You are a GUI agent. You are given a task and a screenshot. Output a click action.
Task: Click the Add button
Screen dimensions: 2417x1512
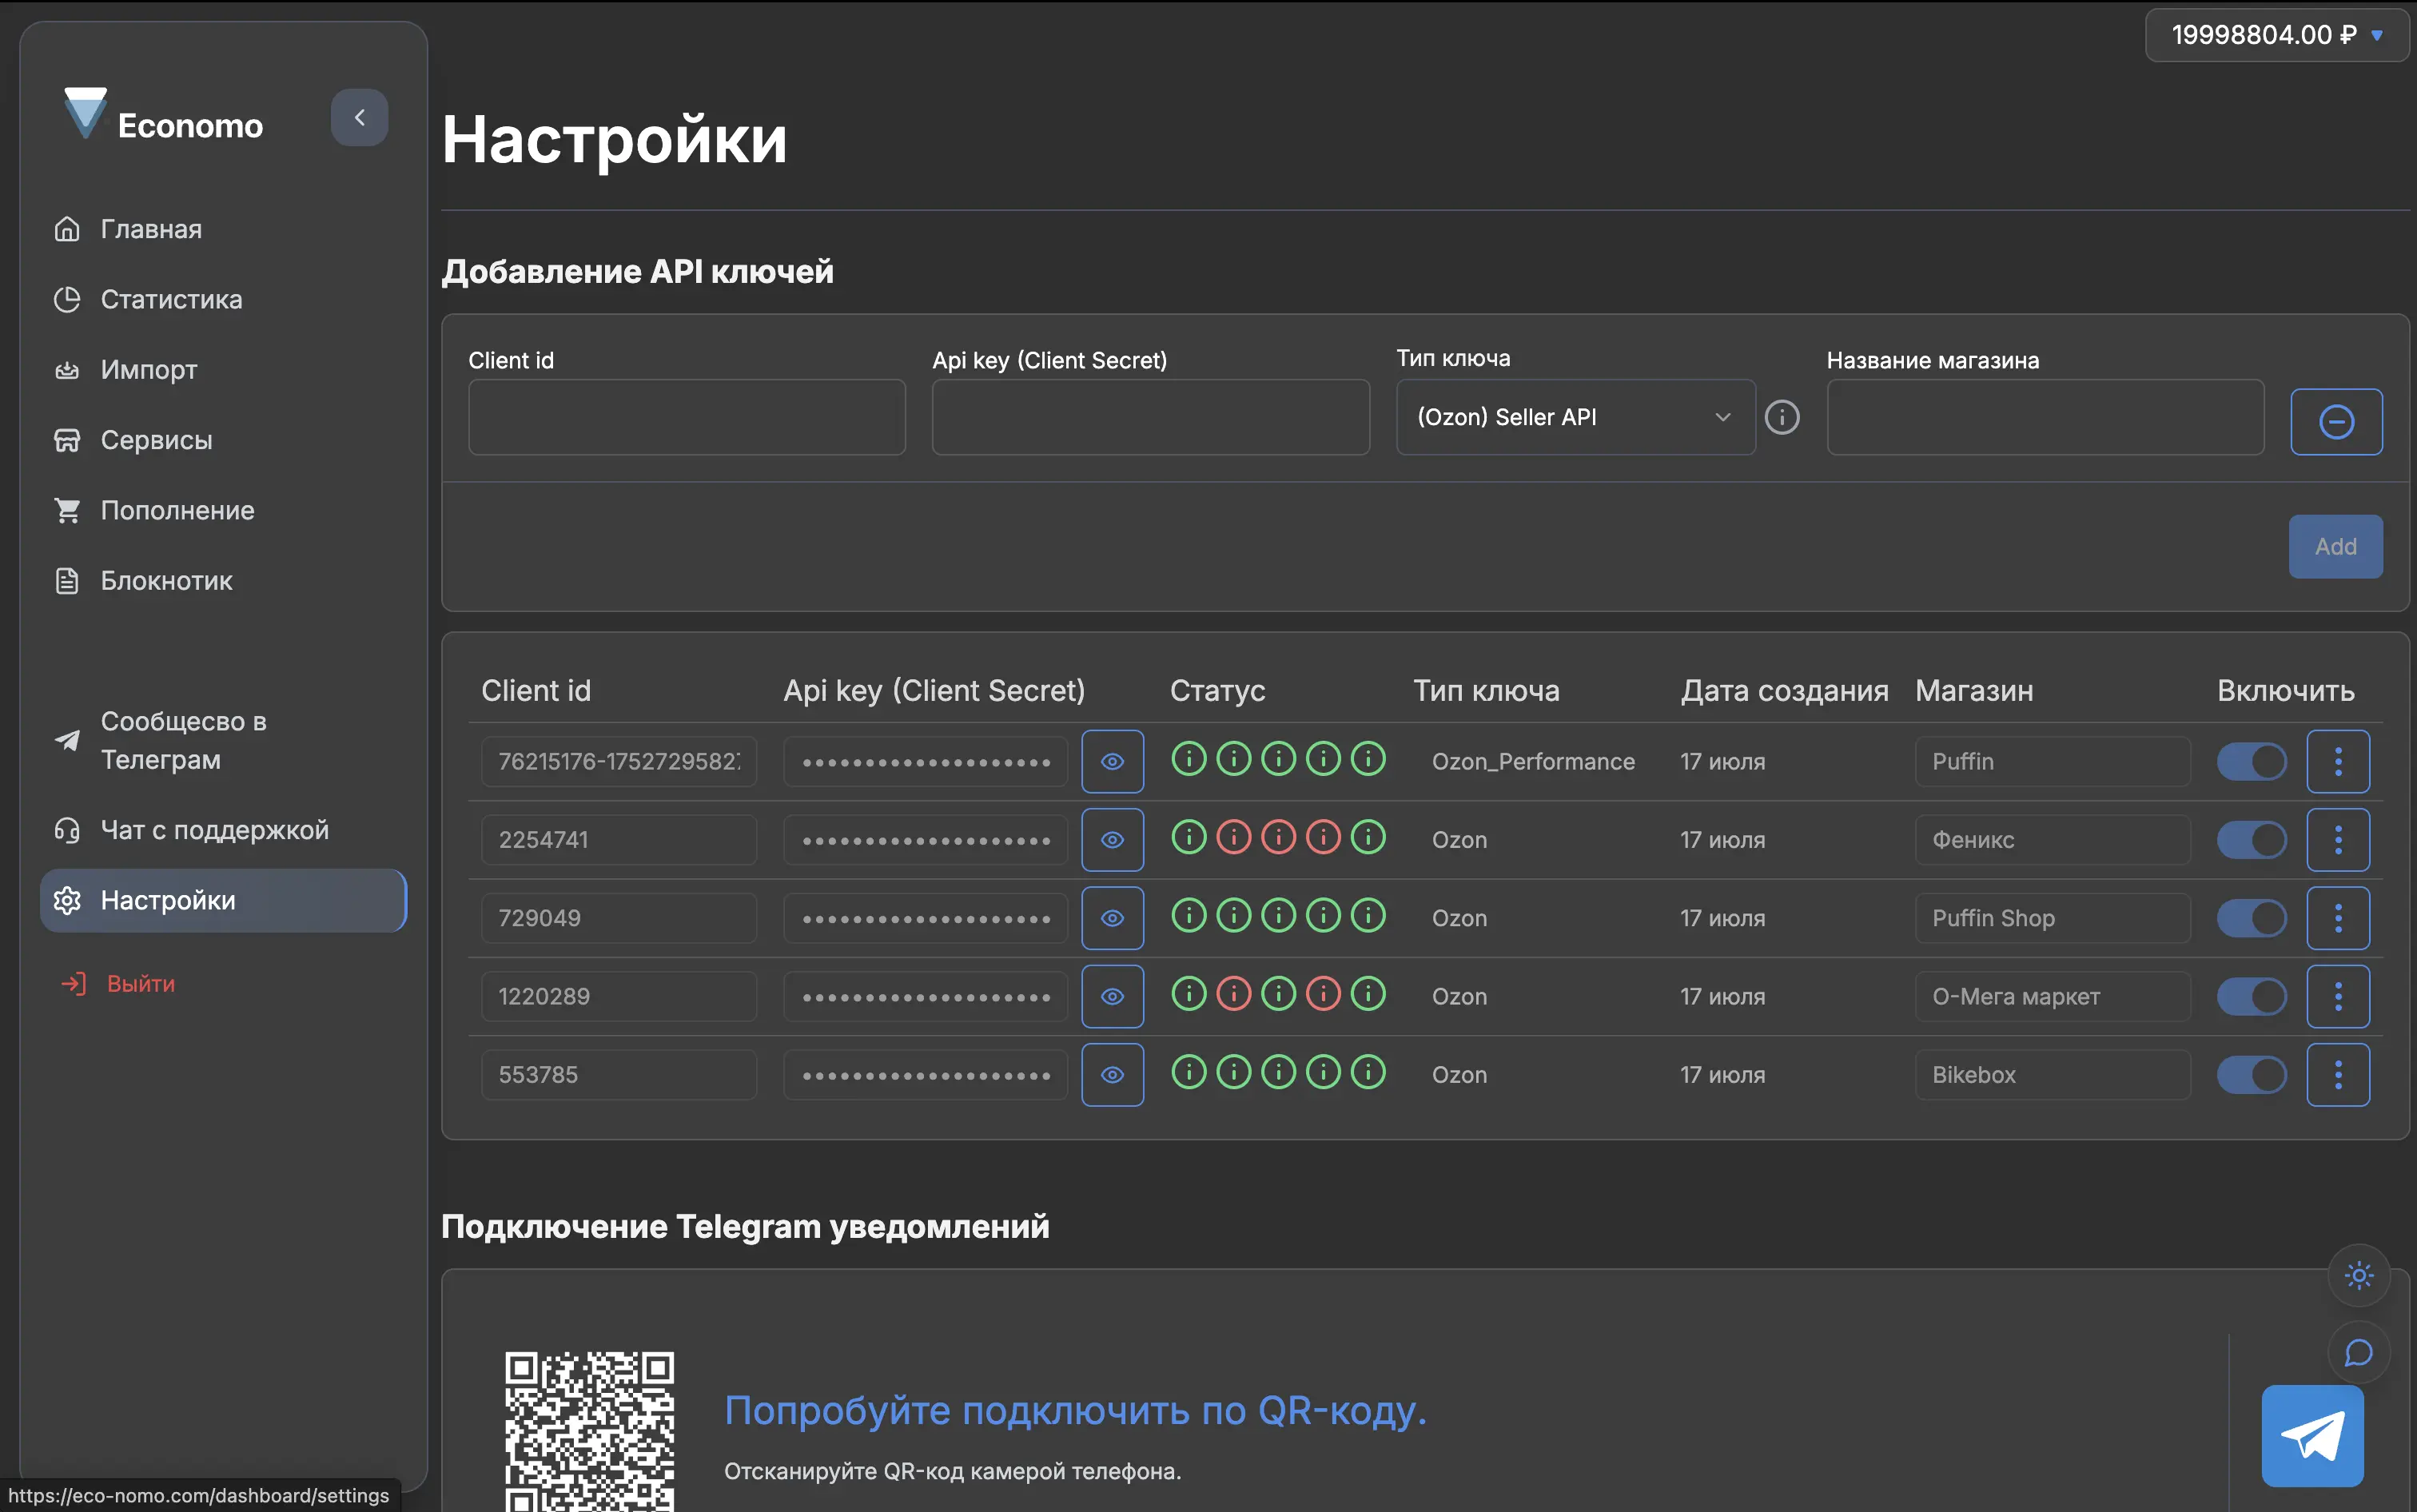click(x=2335, y=547)
